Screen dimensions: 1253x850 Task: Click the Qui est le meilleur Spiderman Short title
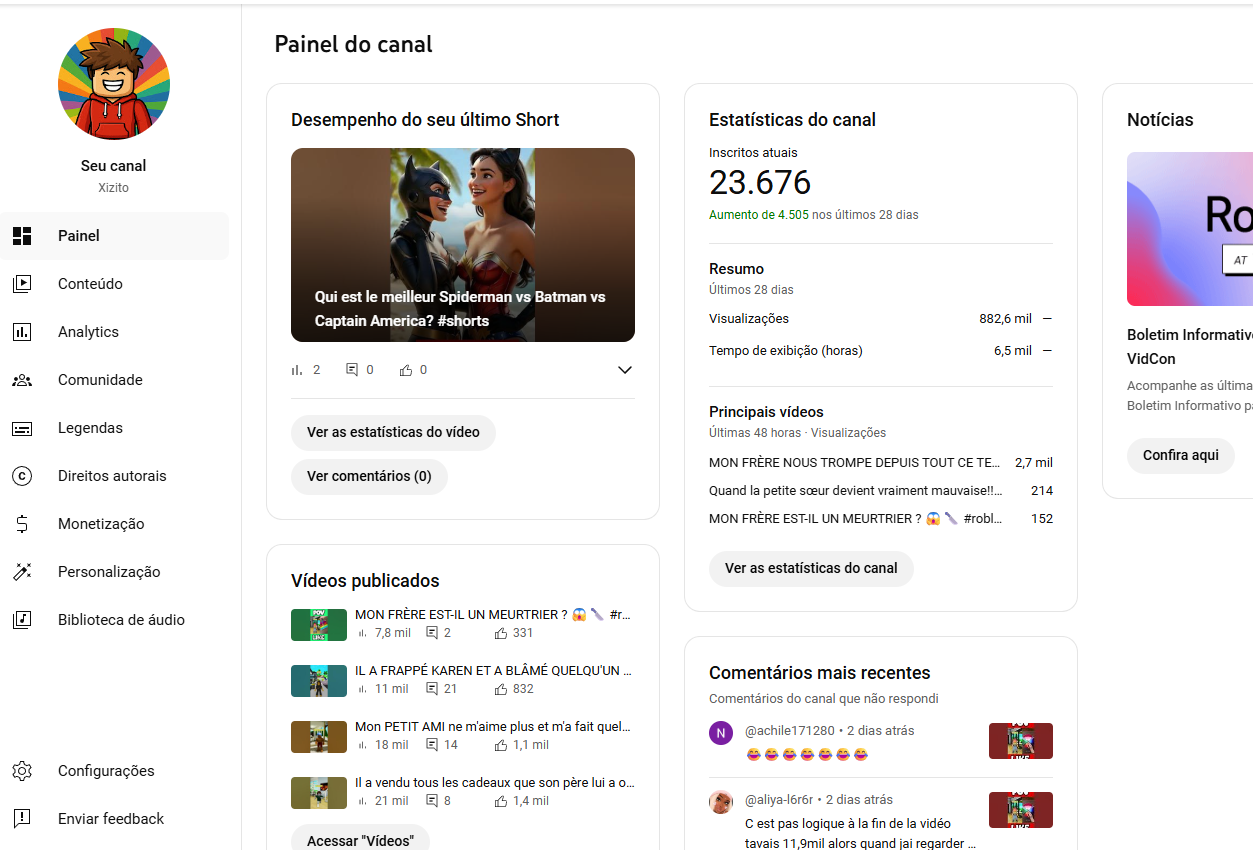[x=460, y=309]
